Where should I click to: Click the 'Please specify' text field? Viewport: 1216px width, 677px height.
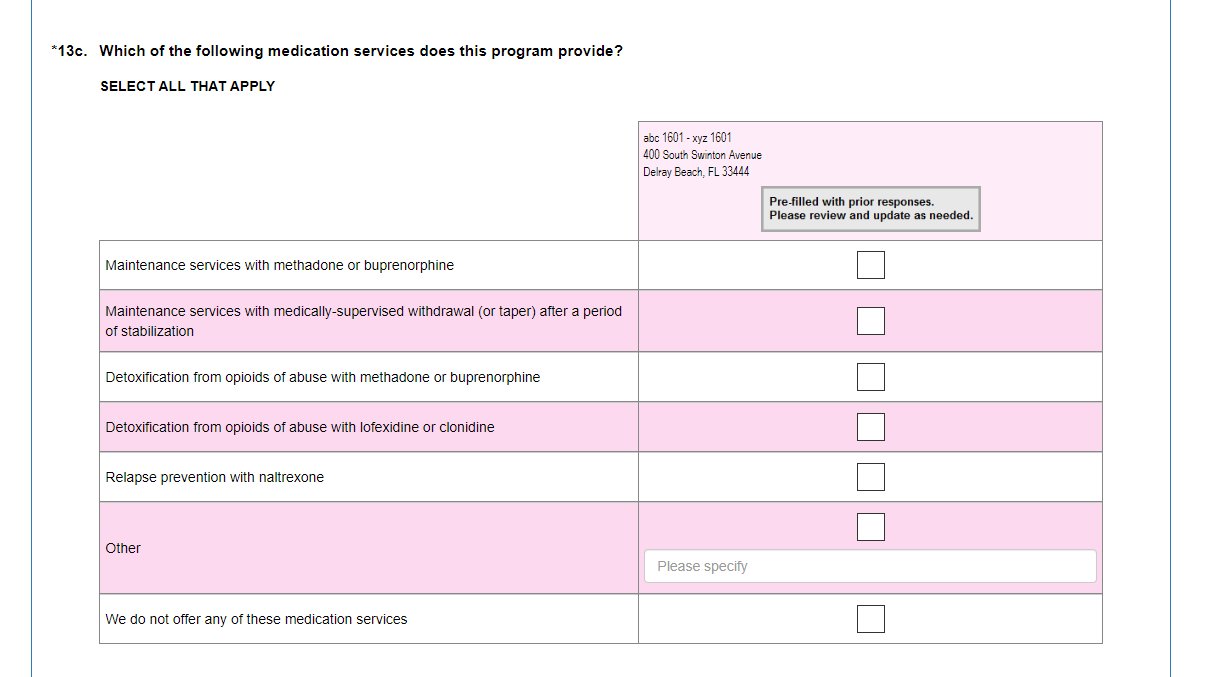tap(870, 566)
